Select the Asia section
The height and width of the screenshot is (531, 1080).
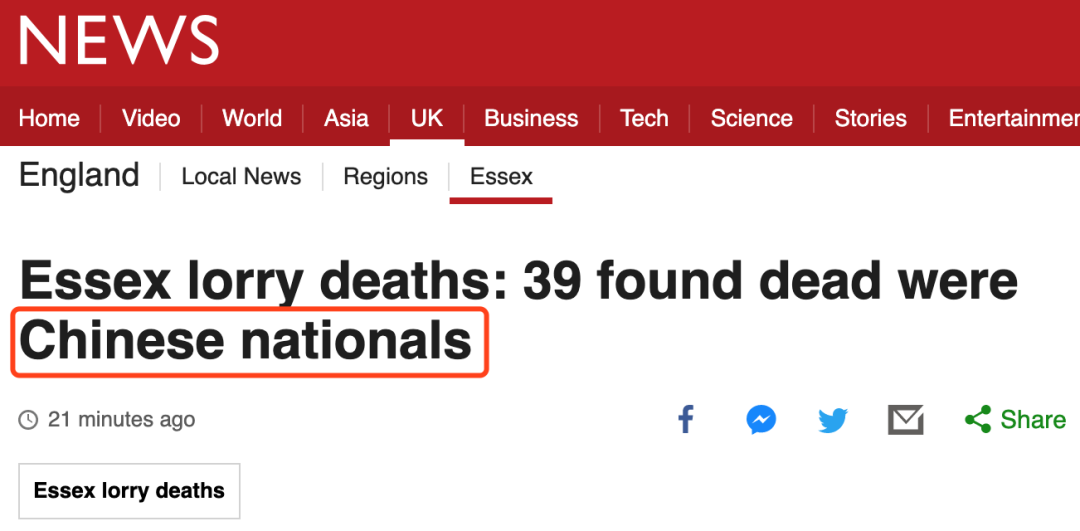tap(346, 118)
